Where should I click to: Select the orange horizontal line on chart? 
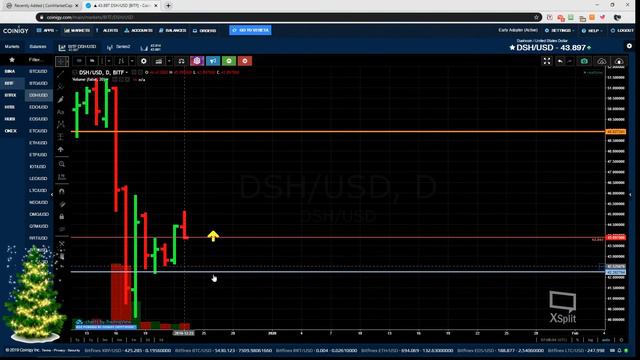coord(339,131)
